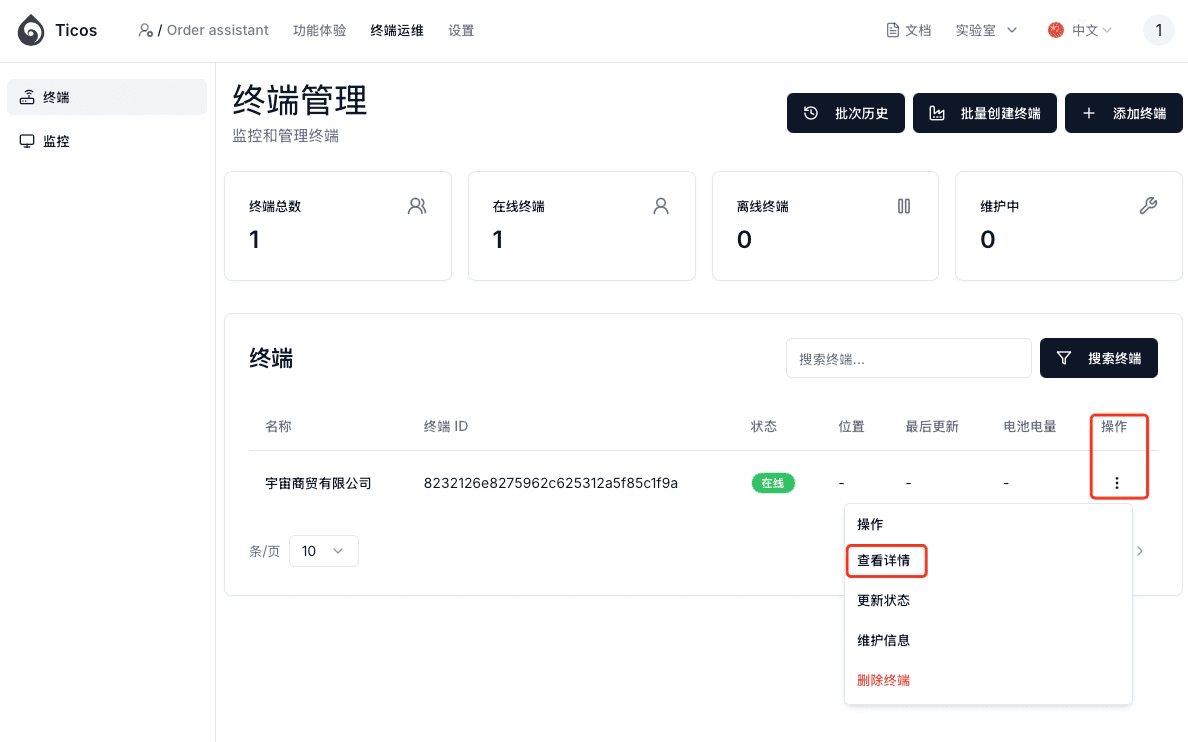Screen dimensions: 1188x742
Task: Select 维护信息 menu entry
Action: point(884,641)
